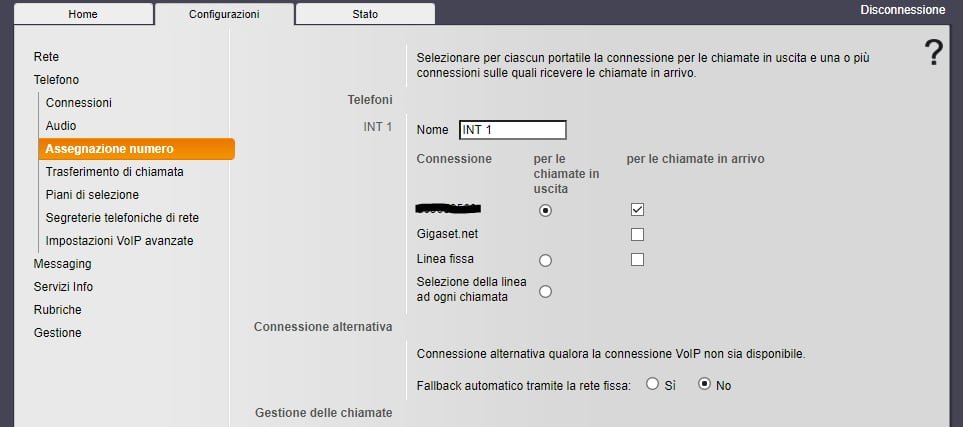Open Connessioni in the sidebar
The height and width of the screenshot is (427, 963).
tap(79, 103)
